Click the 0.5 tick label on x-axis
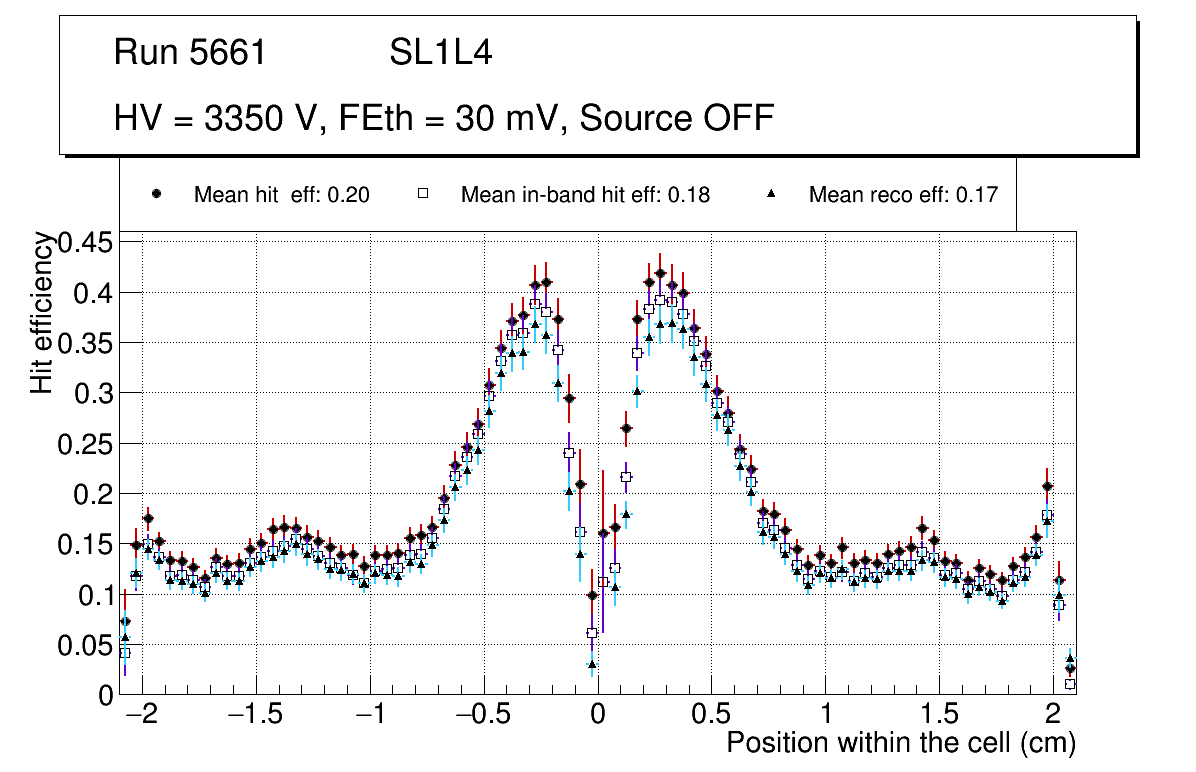The height and width of the screenshot is (772, 1196). coord(711,716)
